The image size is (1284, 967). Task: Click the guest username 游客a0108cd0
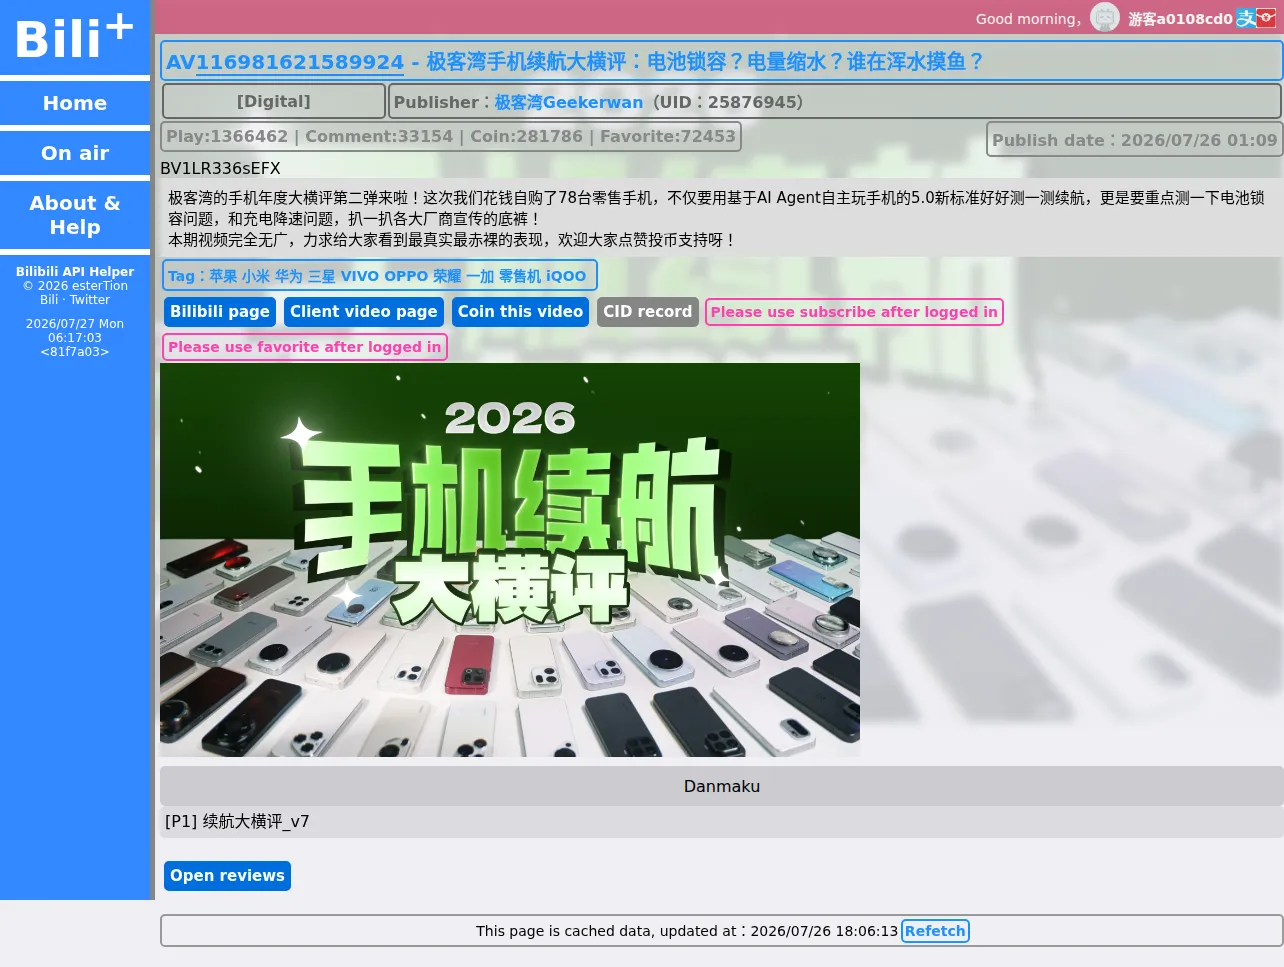1180,19
